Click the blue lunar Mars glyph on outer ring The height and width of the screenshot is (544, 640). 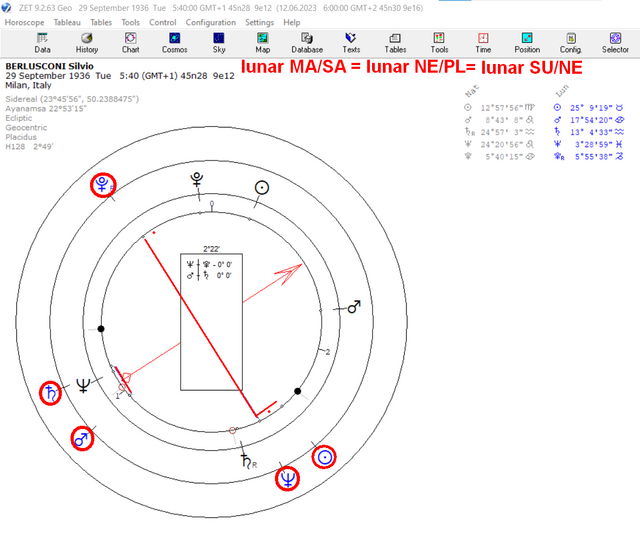(x=82, y=439)
